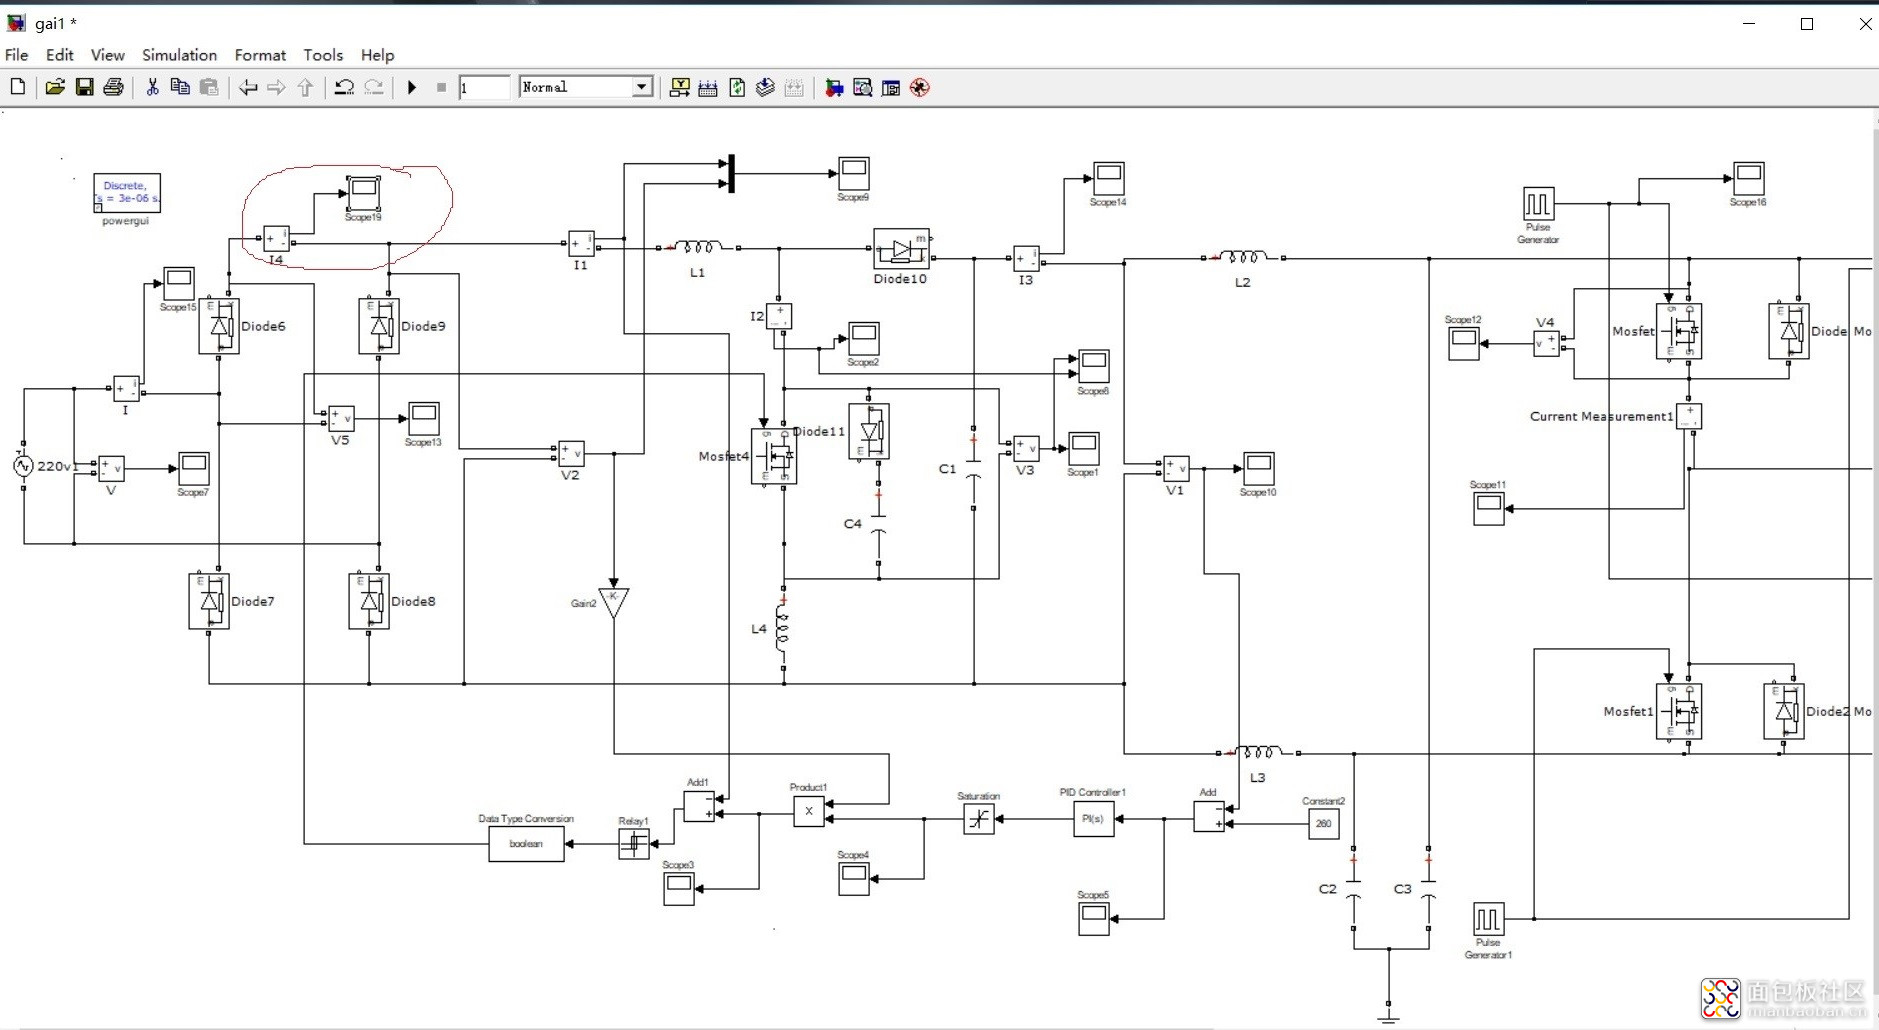
Task: Select the Product1 multiplier block
Action: pos(809,811)
